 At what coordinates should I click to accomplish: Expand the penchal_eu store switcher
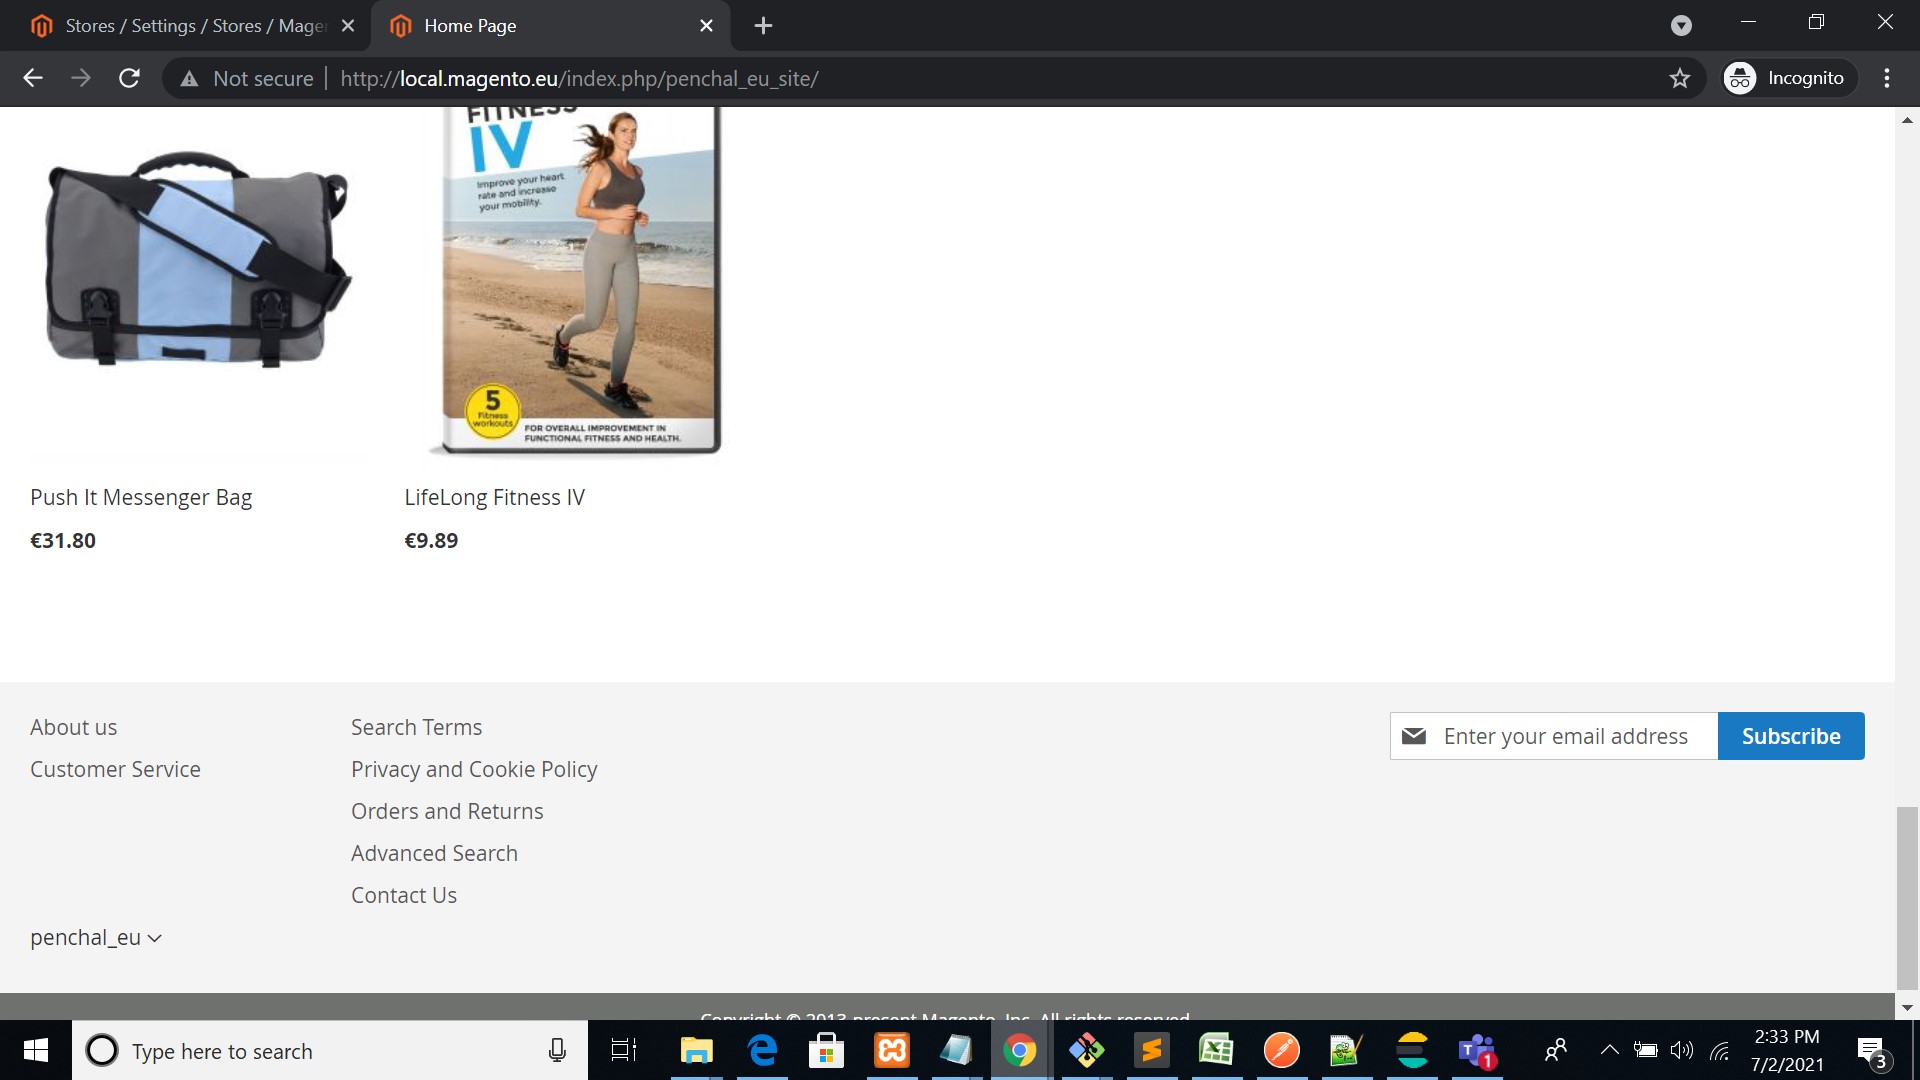click(96, 937)
